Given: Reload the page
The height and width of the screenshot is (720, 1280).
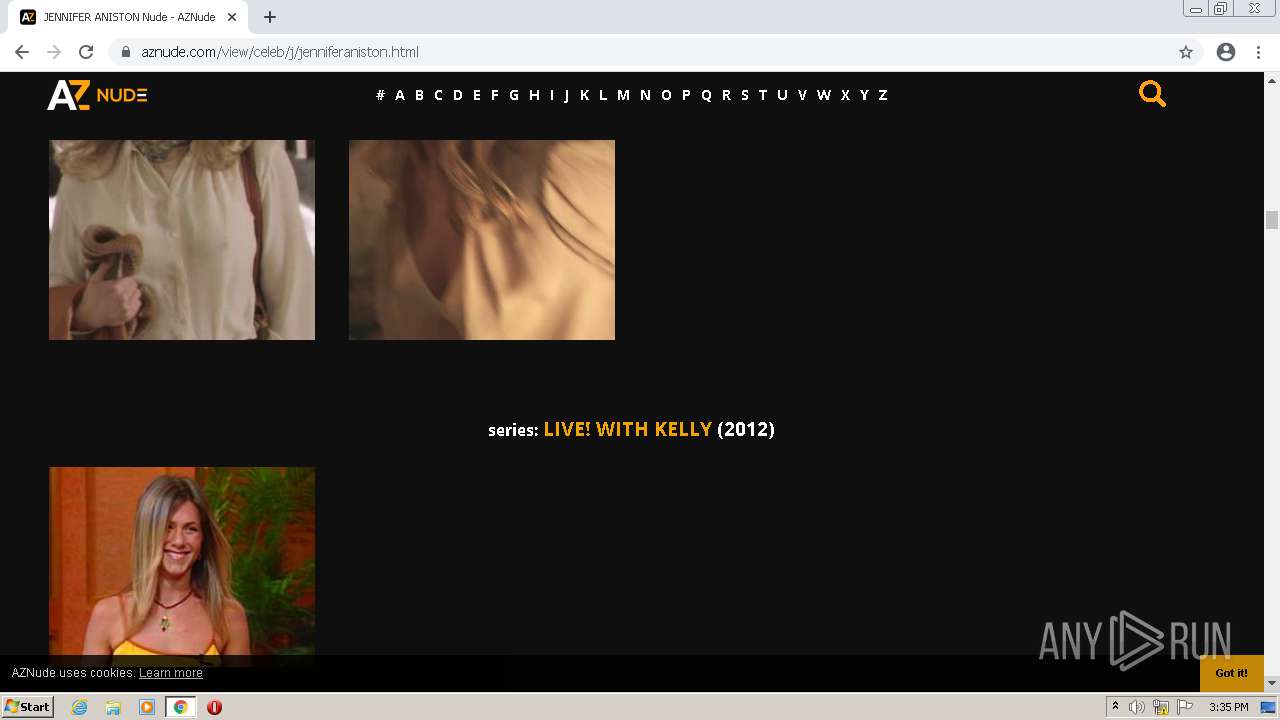Looking at the screenshot, I should click(86, 52).
